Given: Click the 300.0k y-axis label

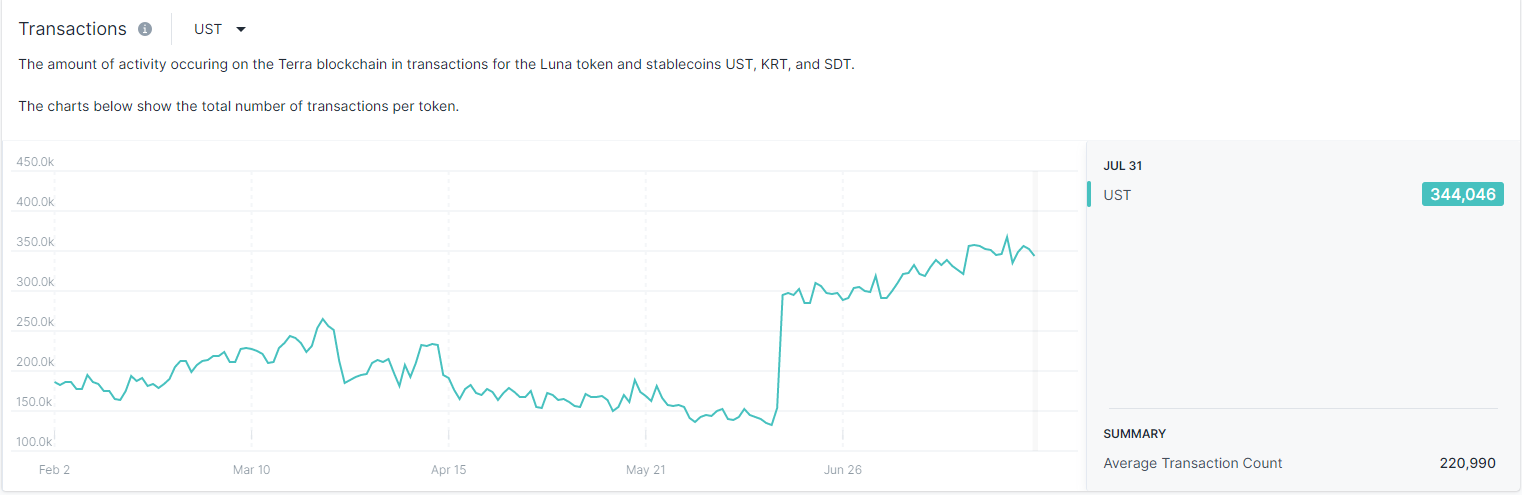Looking at the screenshot, I should coord(35,282).
